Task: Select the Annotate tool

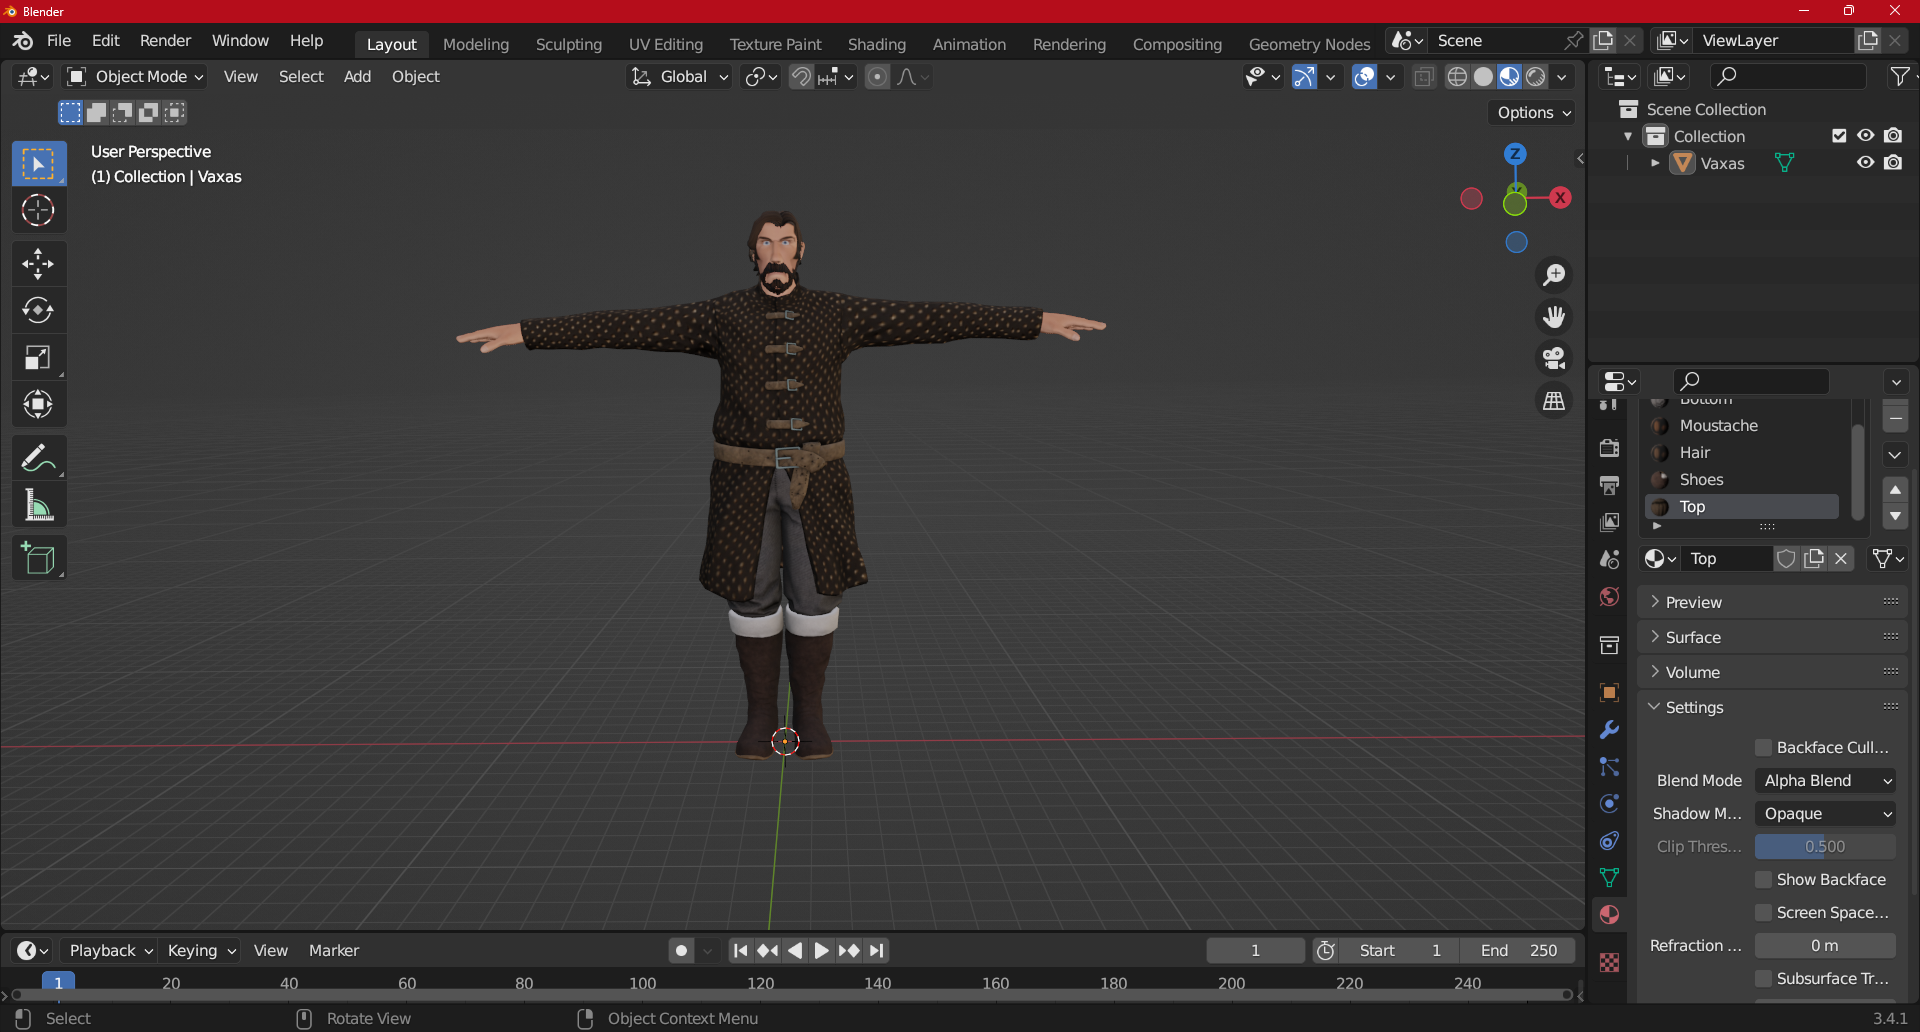Action: click(x=39, y=459)
